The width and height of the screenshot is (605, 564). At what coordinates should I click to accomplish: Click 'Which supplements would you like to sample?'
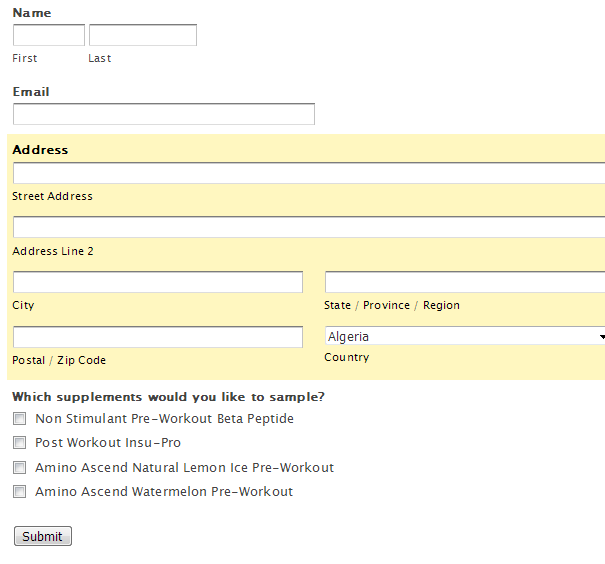[x=169, y=397]
